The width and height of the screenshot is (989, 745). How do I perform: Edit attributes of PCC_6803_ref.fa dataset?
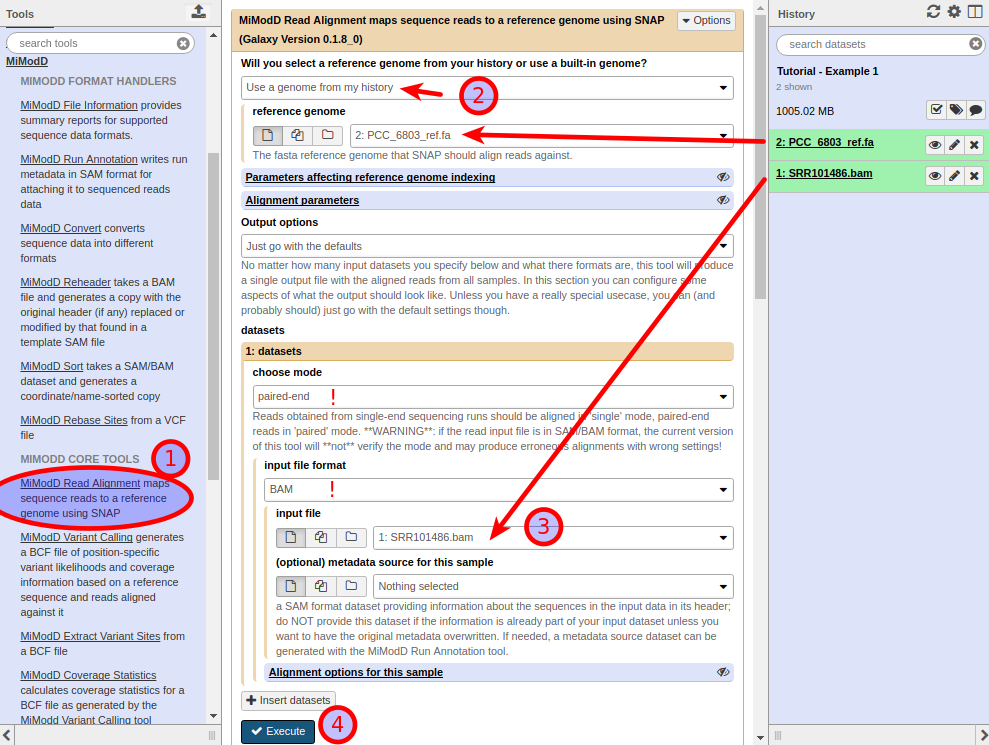pyautogui.click(x=954, y=145)
